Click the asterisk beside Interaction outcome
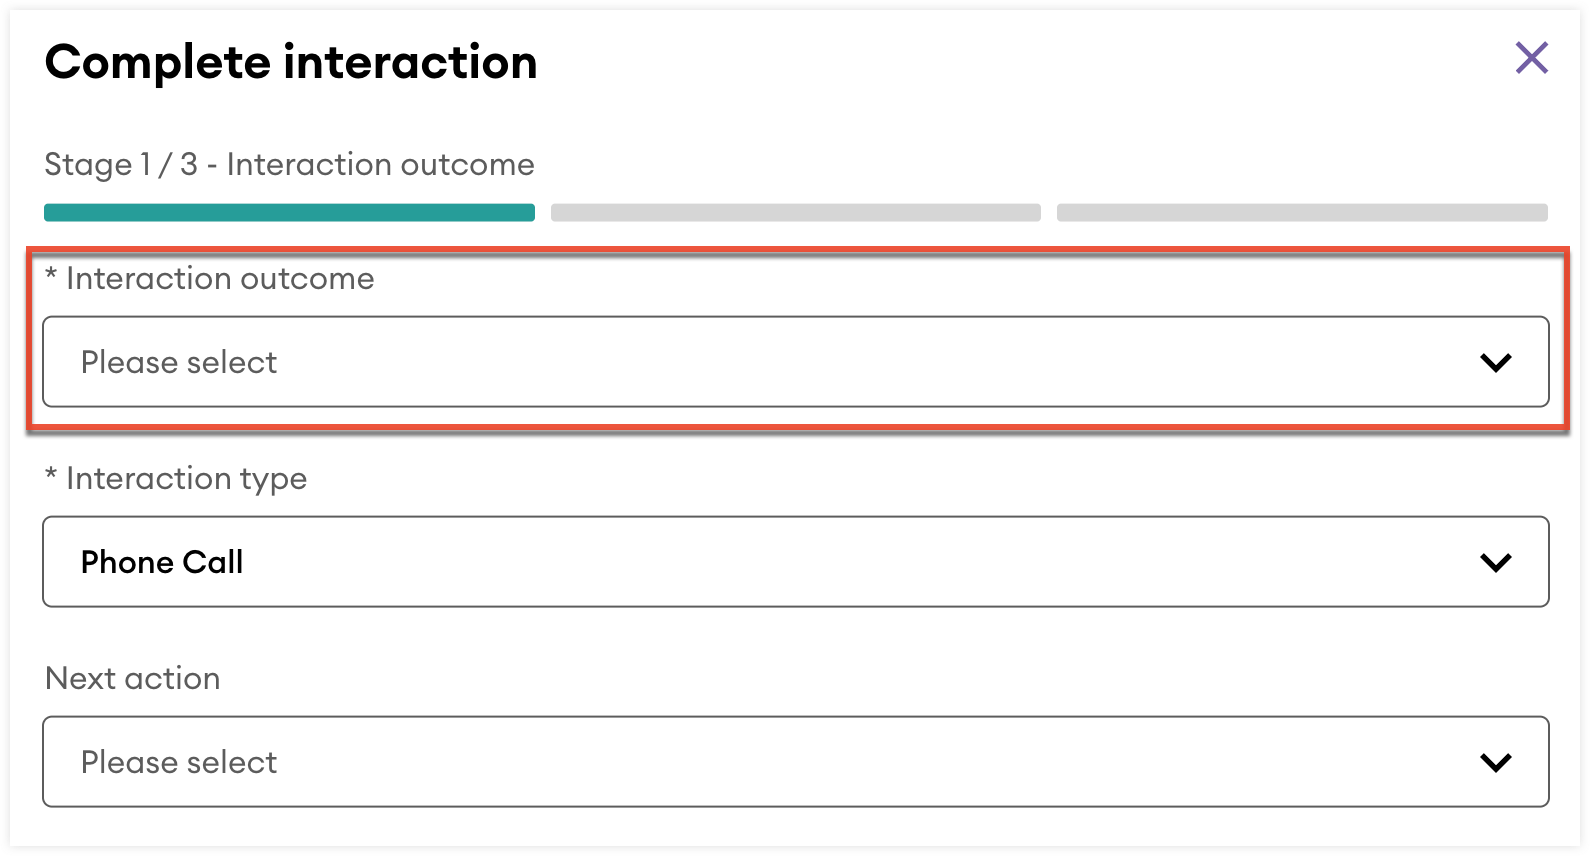1590x856 pixels. pos(51,276)
